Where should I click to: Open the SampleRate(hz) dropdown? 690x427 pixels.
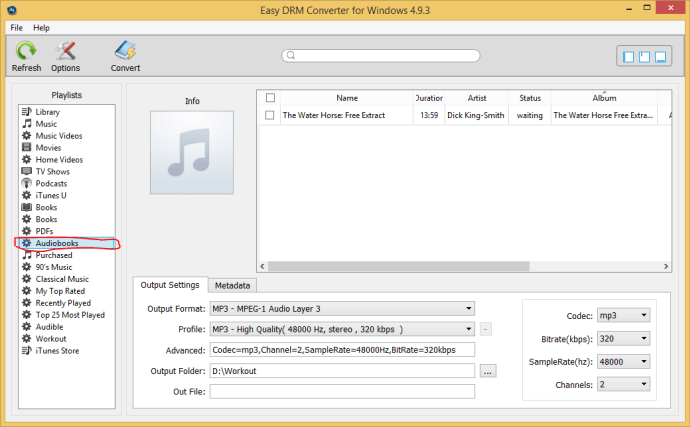click(624, 362)
